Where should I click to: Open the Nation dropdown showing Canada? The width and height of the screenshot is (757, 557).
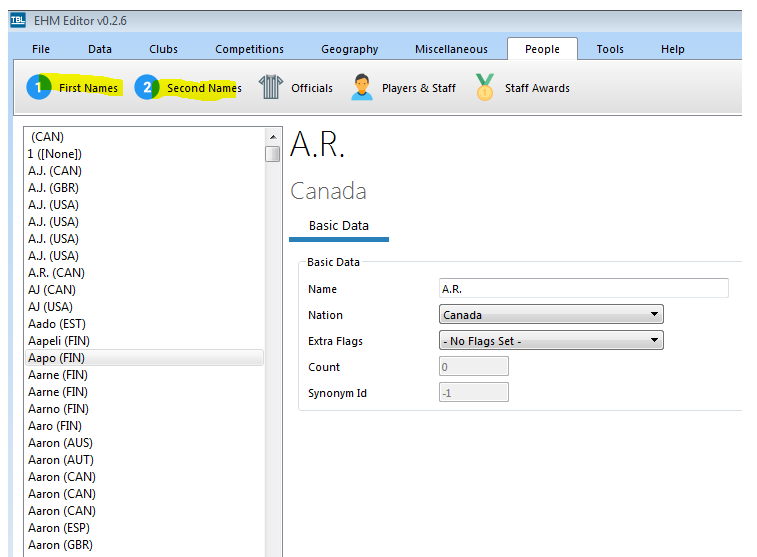coord(551,315)
